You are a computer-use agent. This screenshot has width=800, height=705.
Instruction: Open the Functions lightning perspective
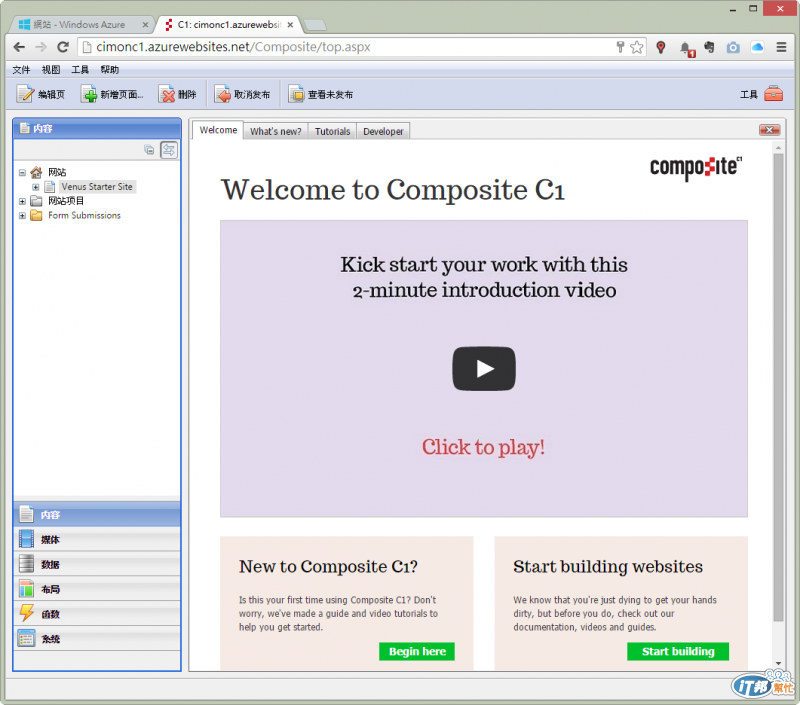[x=97, y=614]
